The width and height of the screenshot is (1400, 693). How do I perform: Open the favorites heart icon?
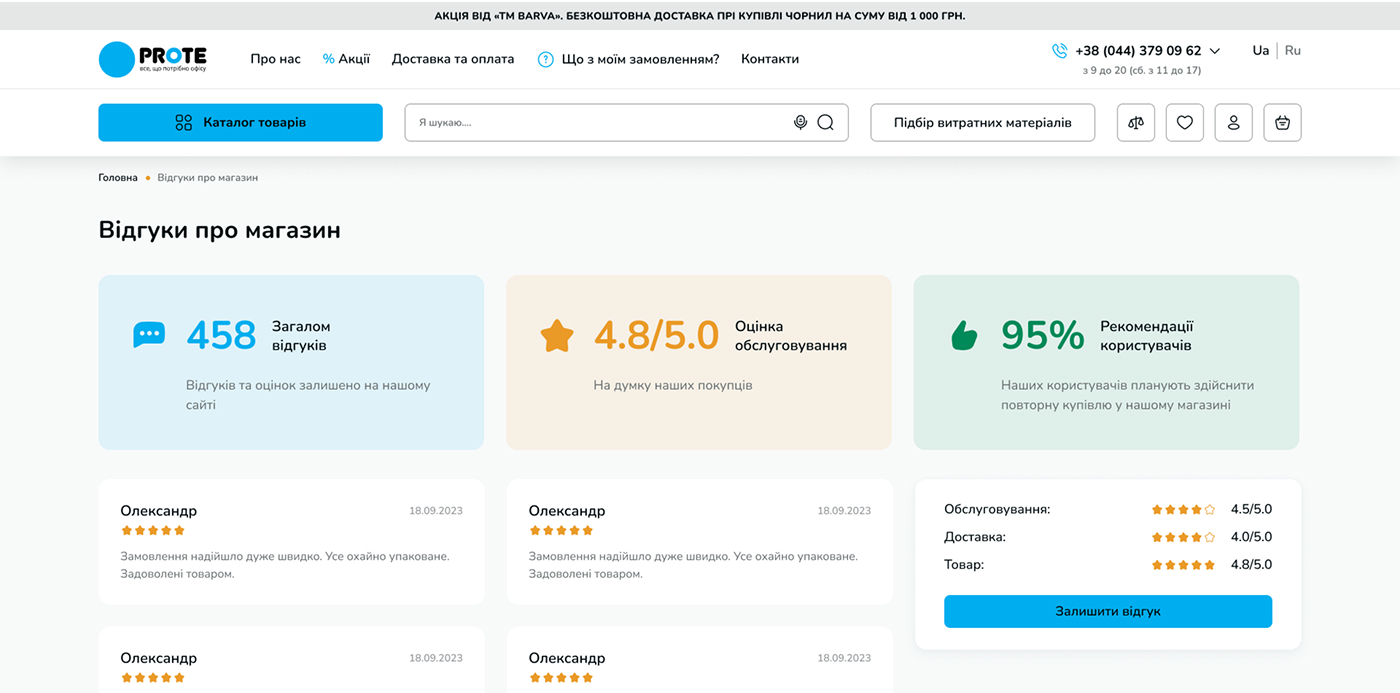[x=1184, y=123]
